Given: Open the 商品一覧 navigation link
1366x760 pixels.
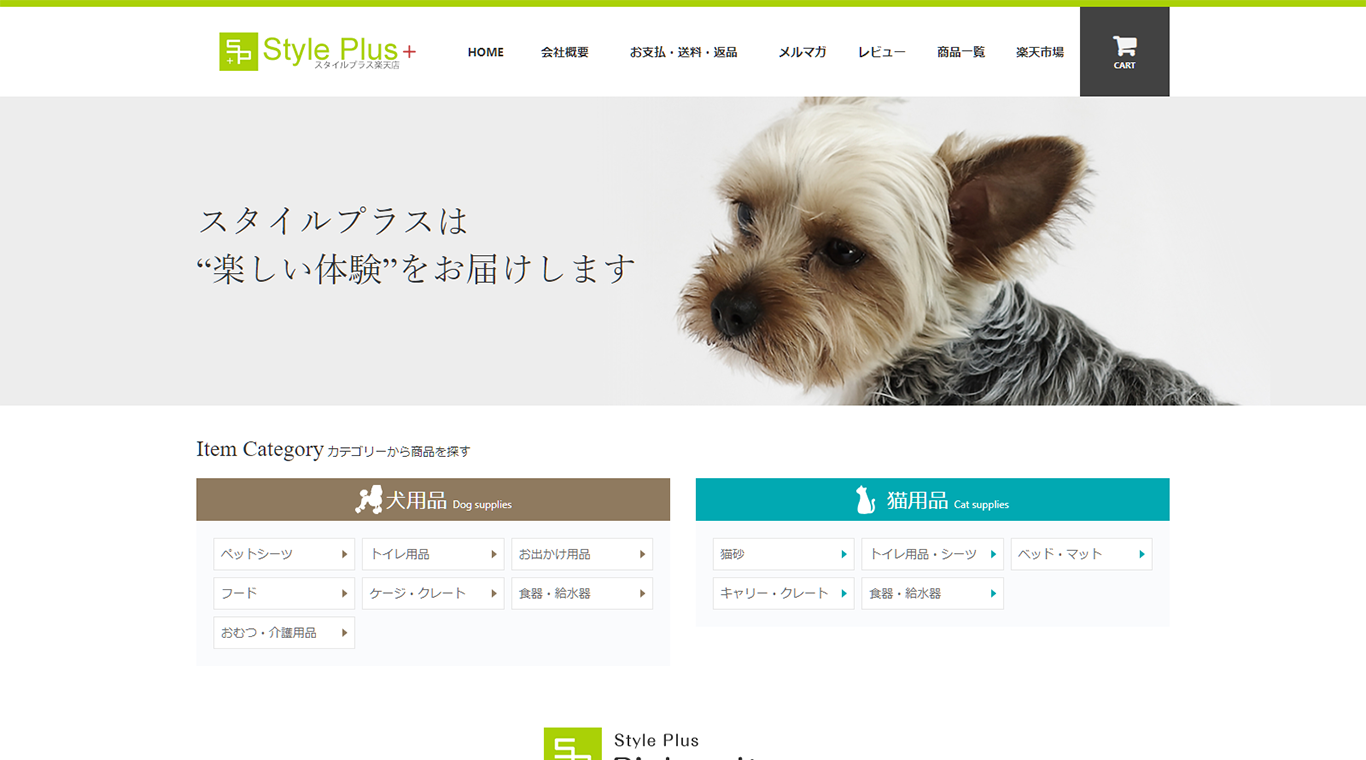Looking at the screenshot, I should (x=961, y=52).
